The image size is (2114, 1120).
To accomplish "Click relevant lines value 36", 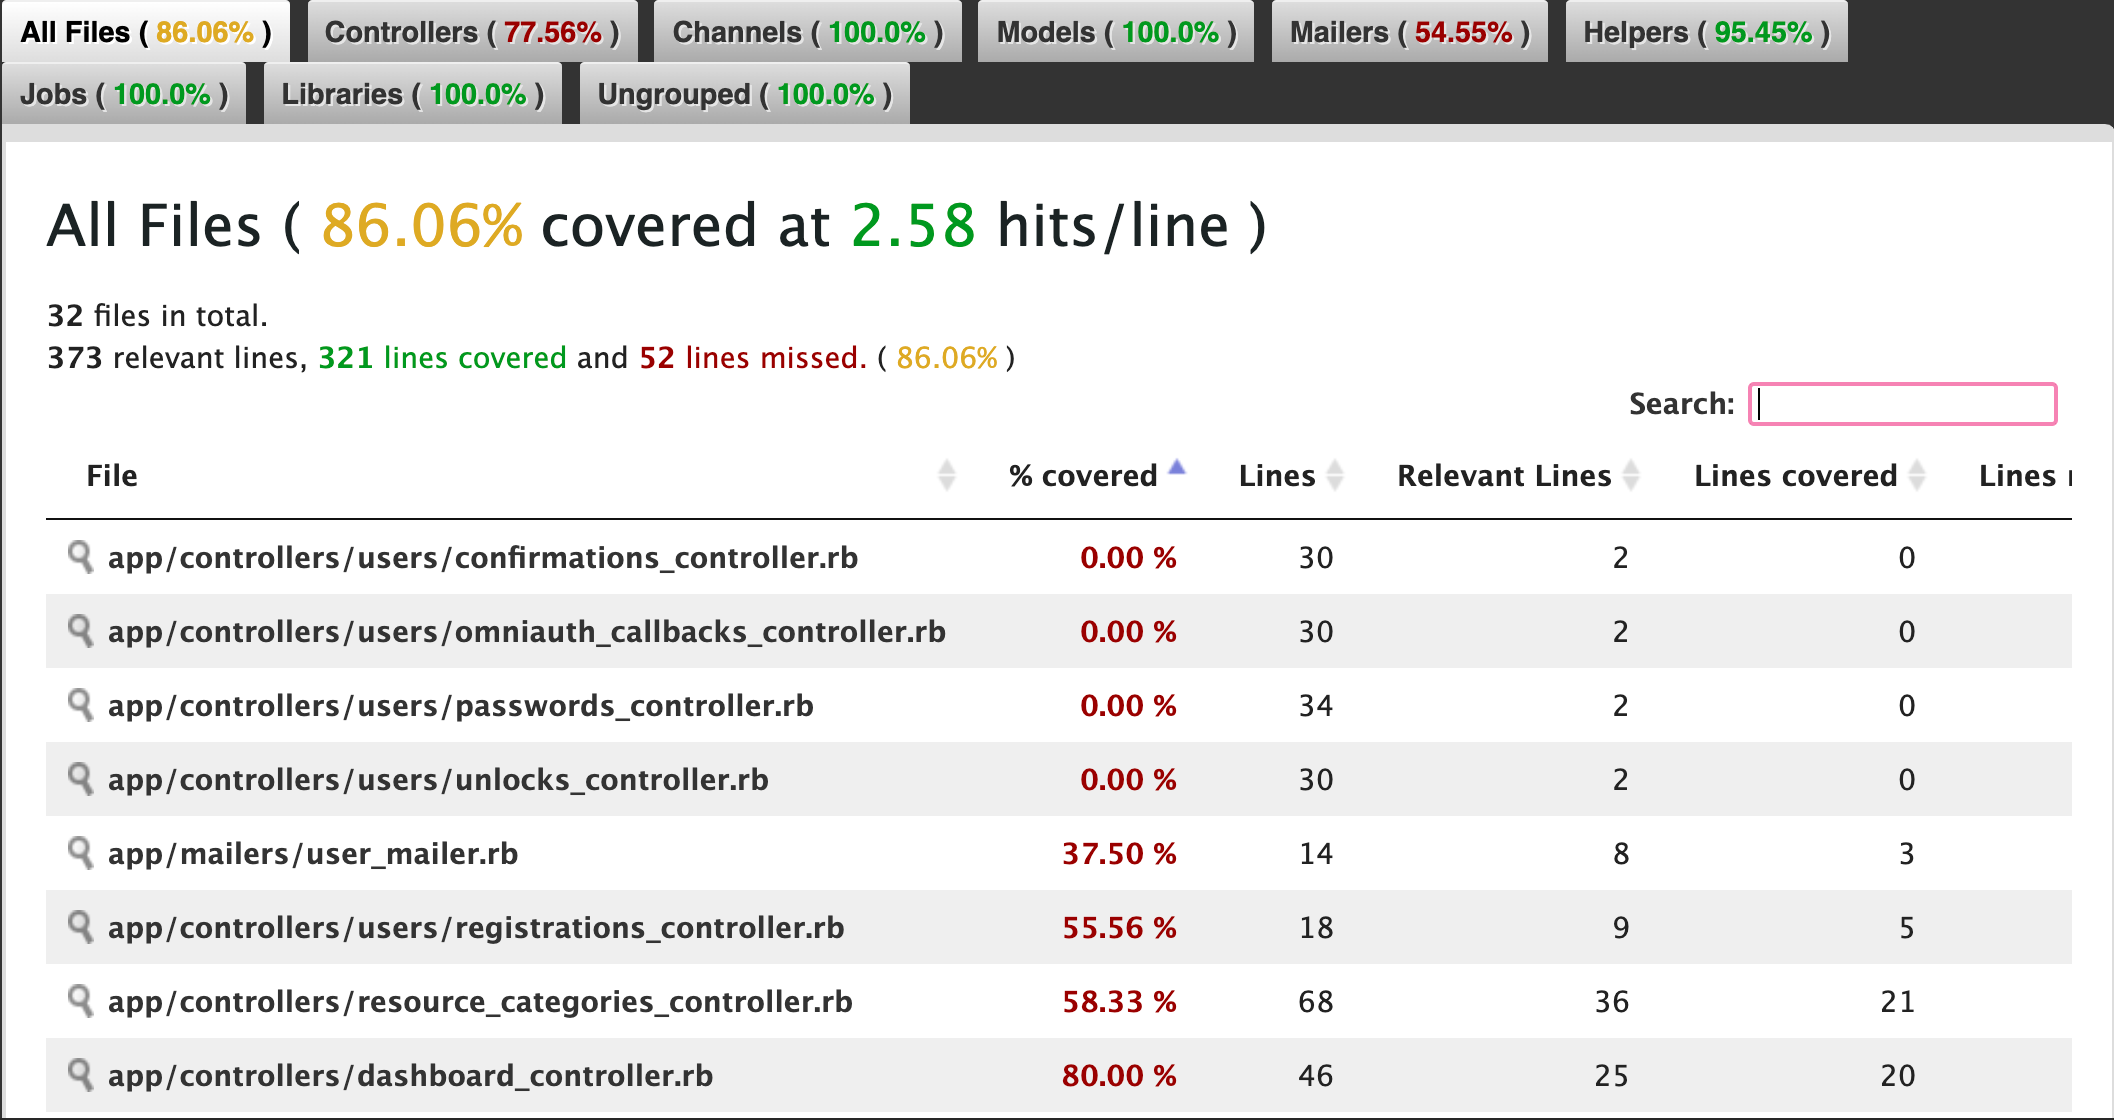I will (x=1611, y=1001).
